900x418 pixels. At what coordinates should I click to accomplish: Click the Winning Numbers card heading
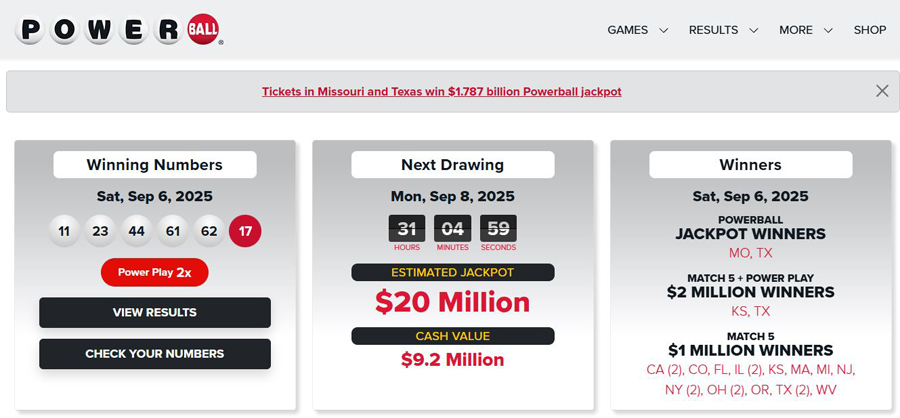(155, 165)
